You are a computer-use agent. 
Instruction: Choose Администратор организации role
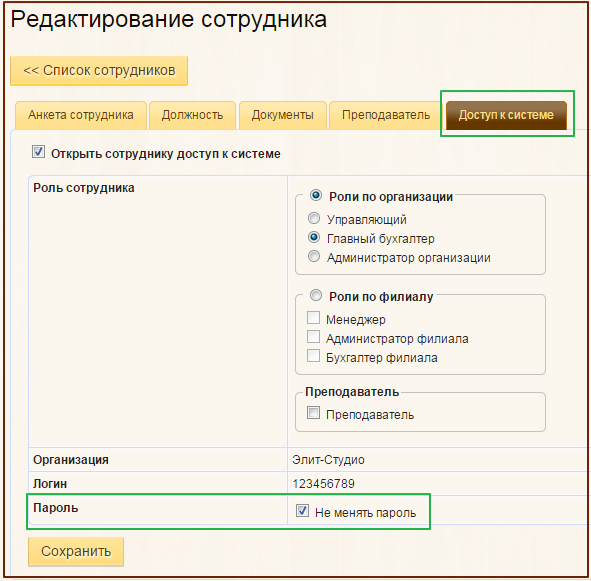coord(314,256)
